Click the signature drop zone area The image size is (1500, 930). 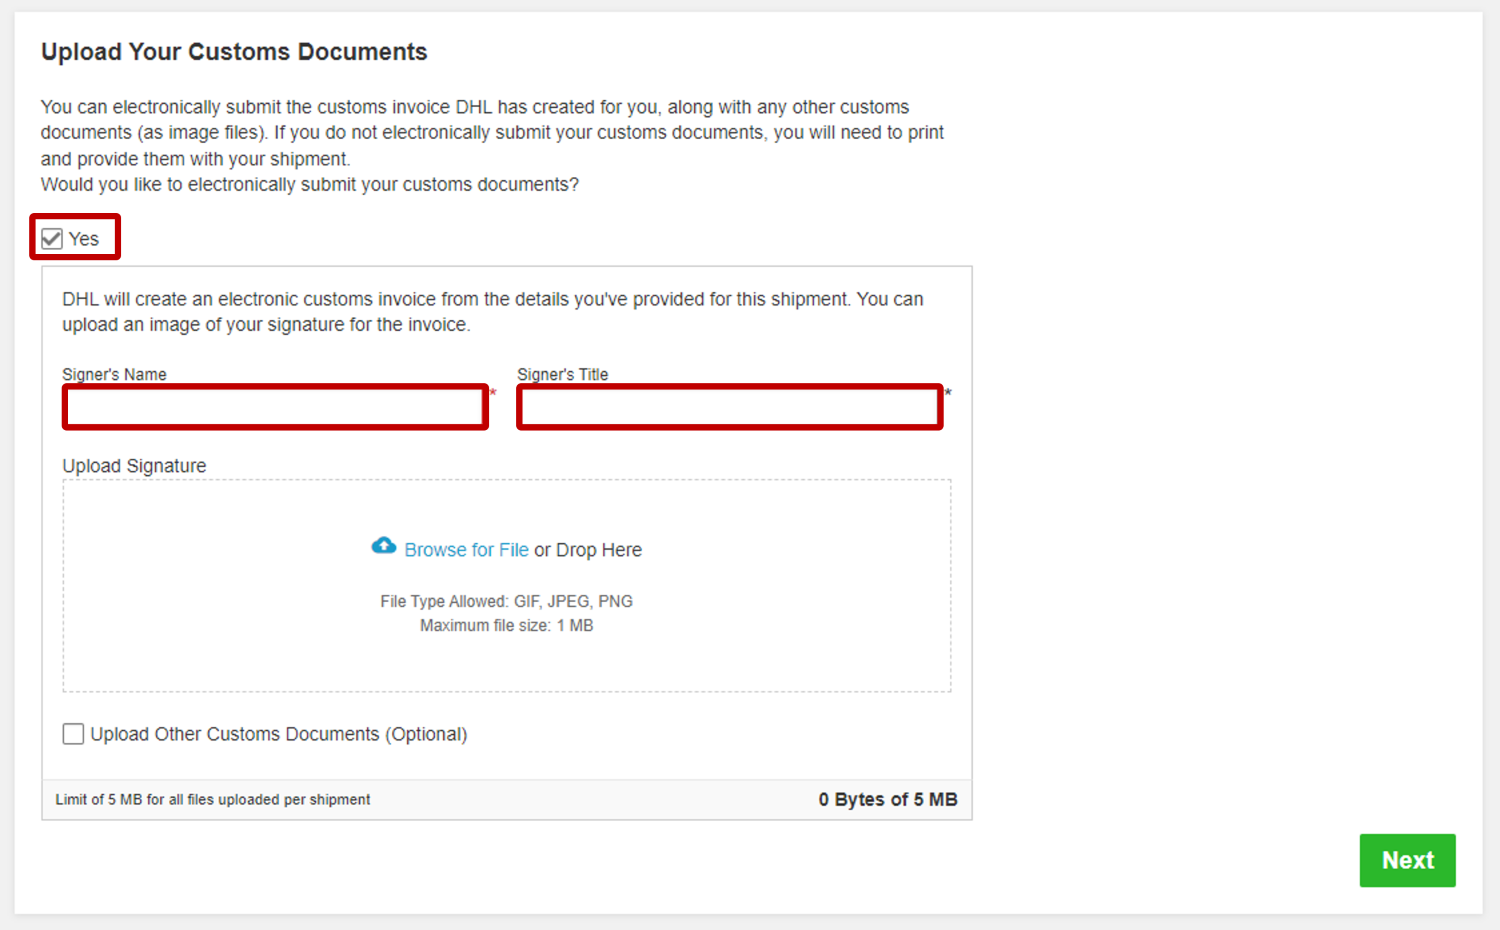[507, 585]
